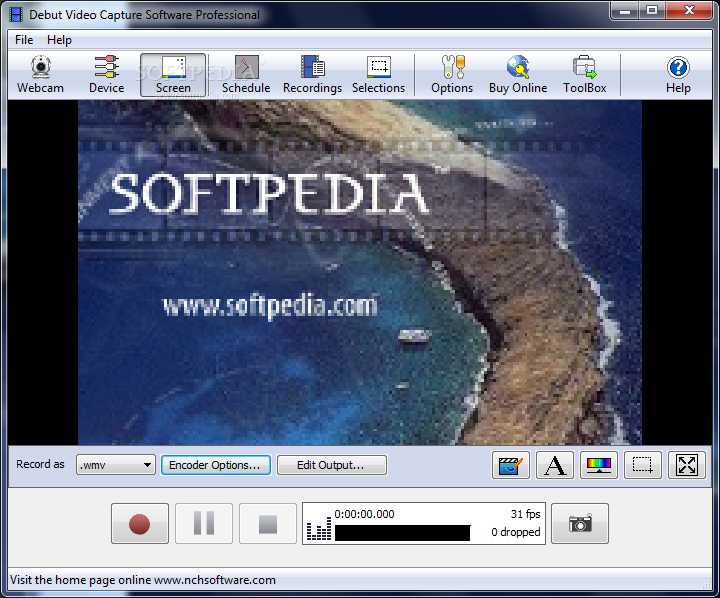Click the Buy Online icon

(517, 75)
